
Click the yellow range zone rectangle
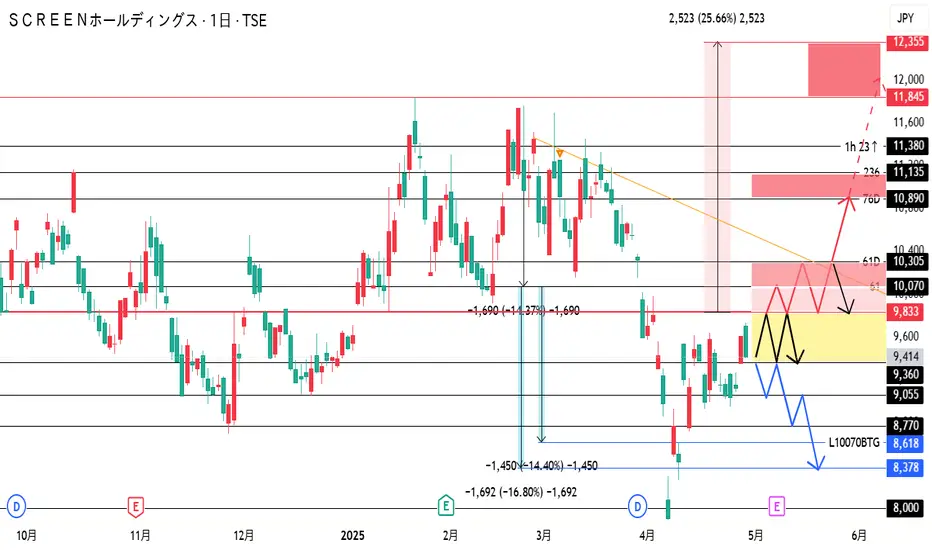point(819,337)
